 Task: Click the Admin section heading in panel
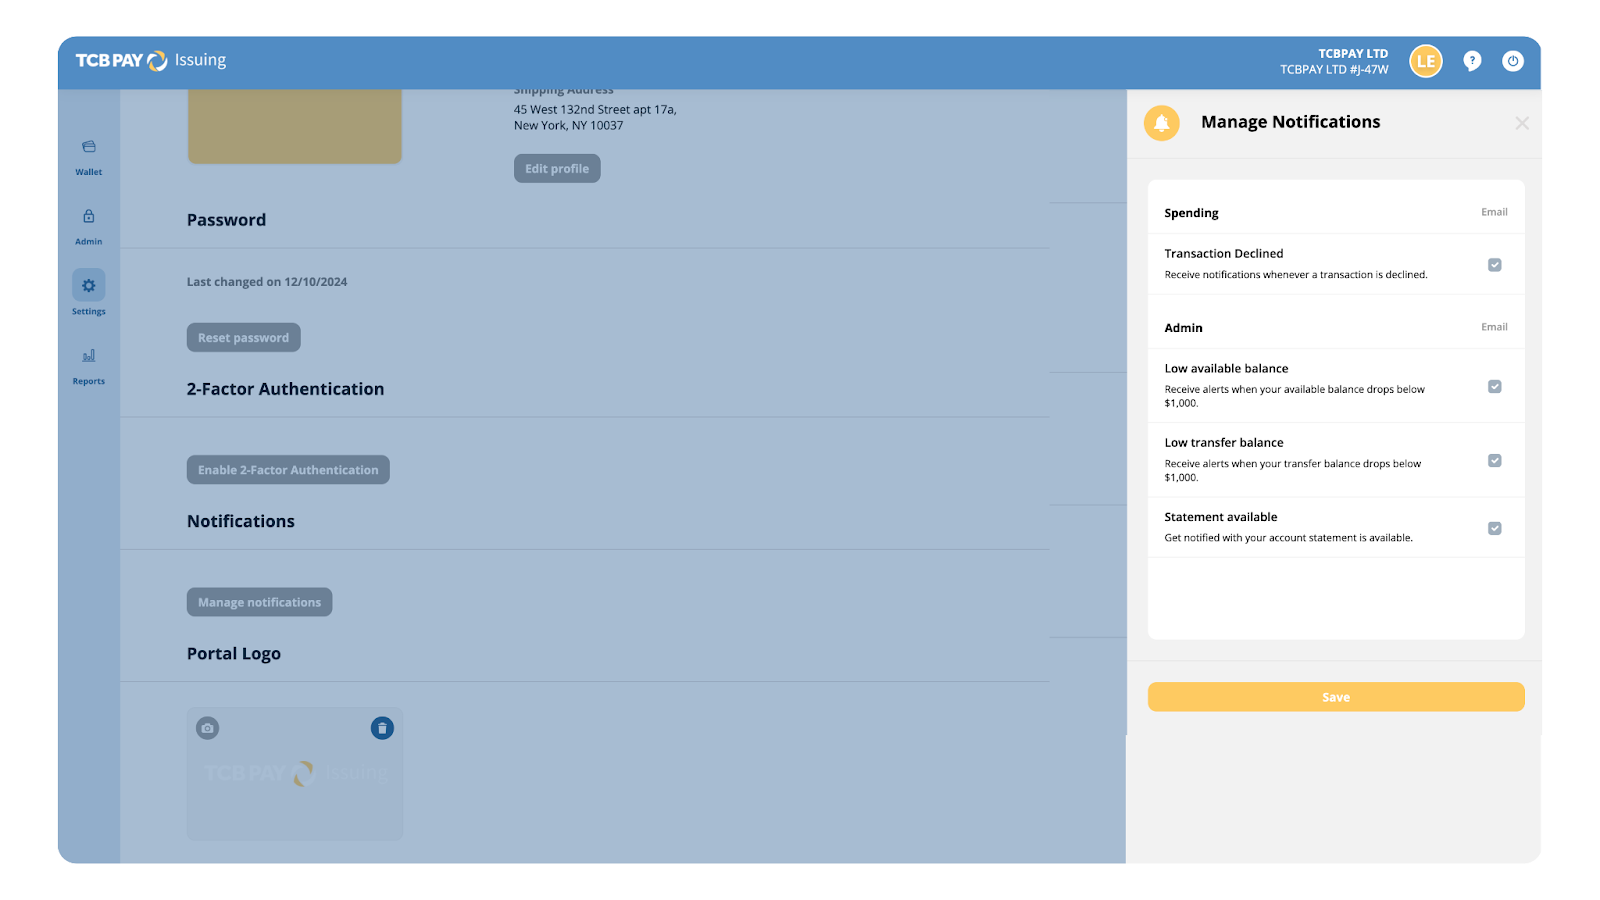[x=1183, y=328]
